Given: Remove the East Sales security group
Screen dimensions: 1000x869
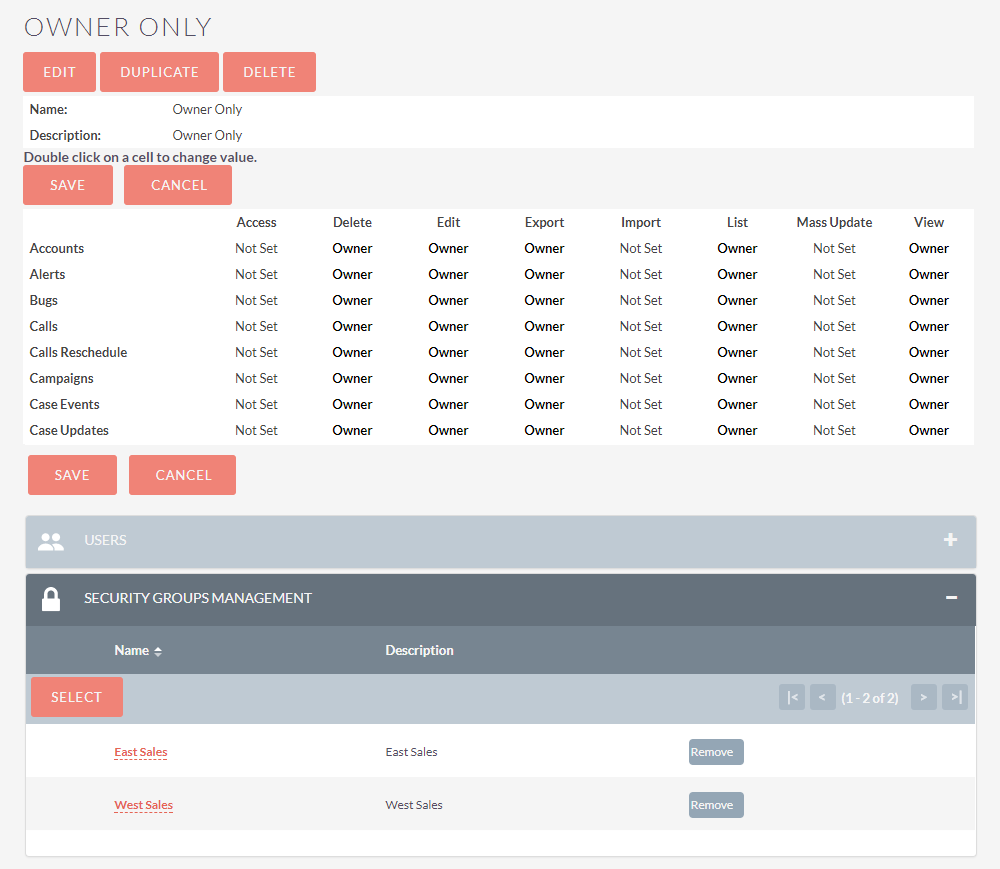Looking at the screenshot, I should click(715, 752).
